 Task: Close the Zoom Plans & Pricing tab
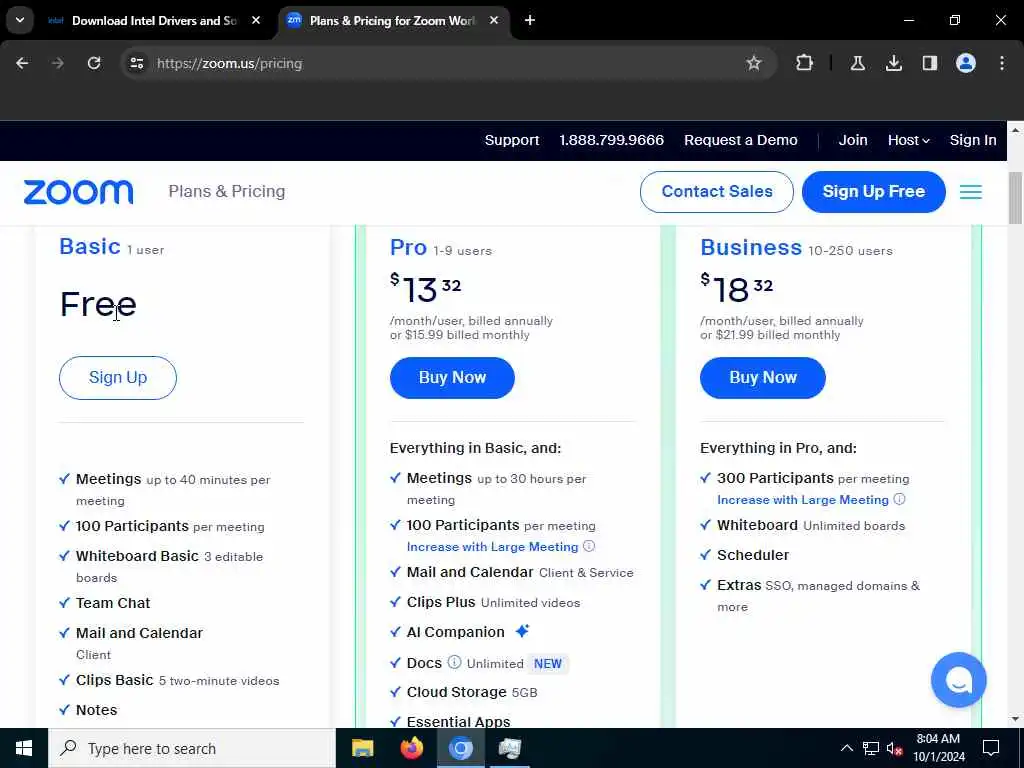click(x=494, y=20)
